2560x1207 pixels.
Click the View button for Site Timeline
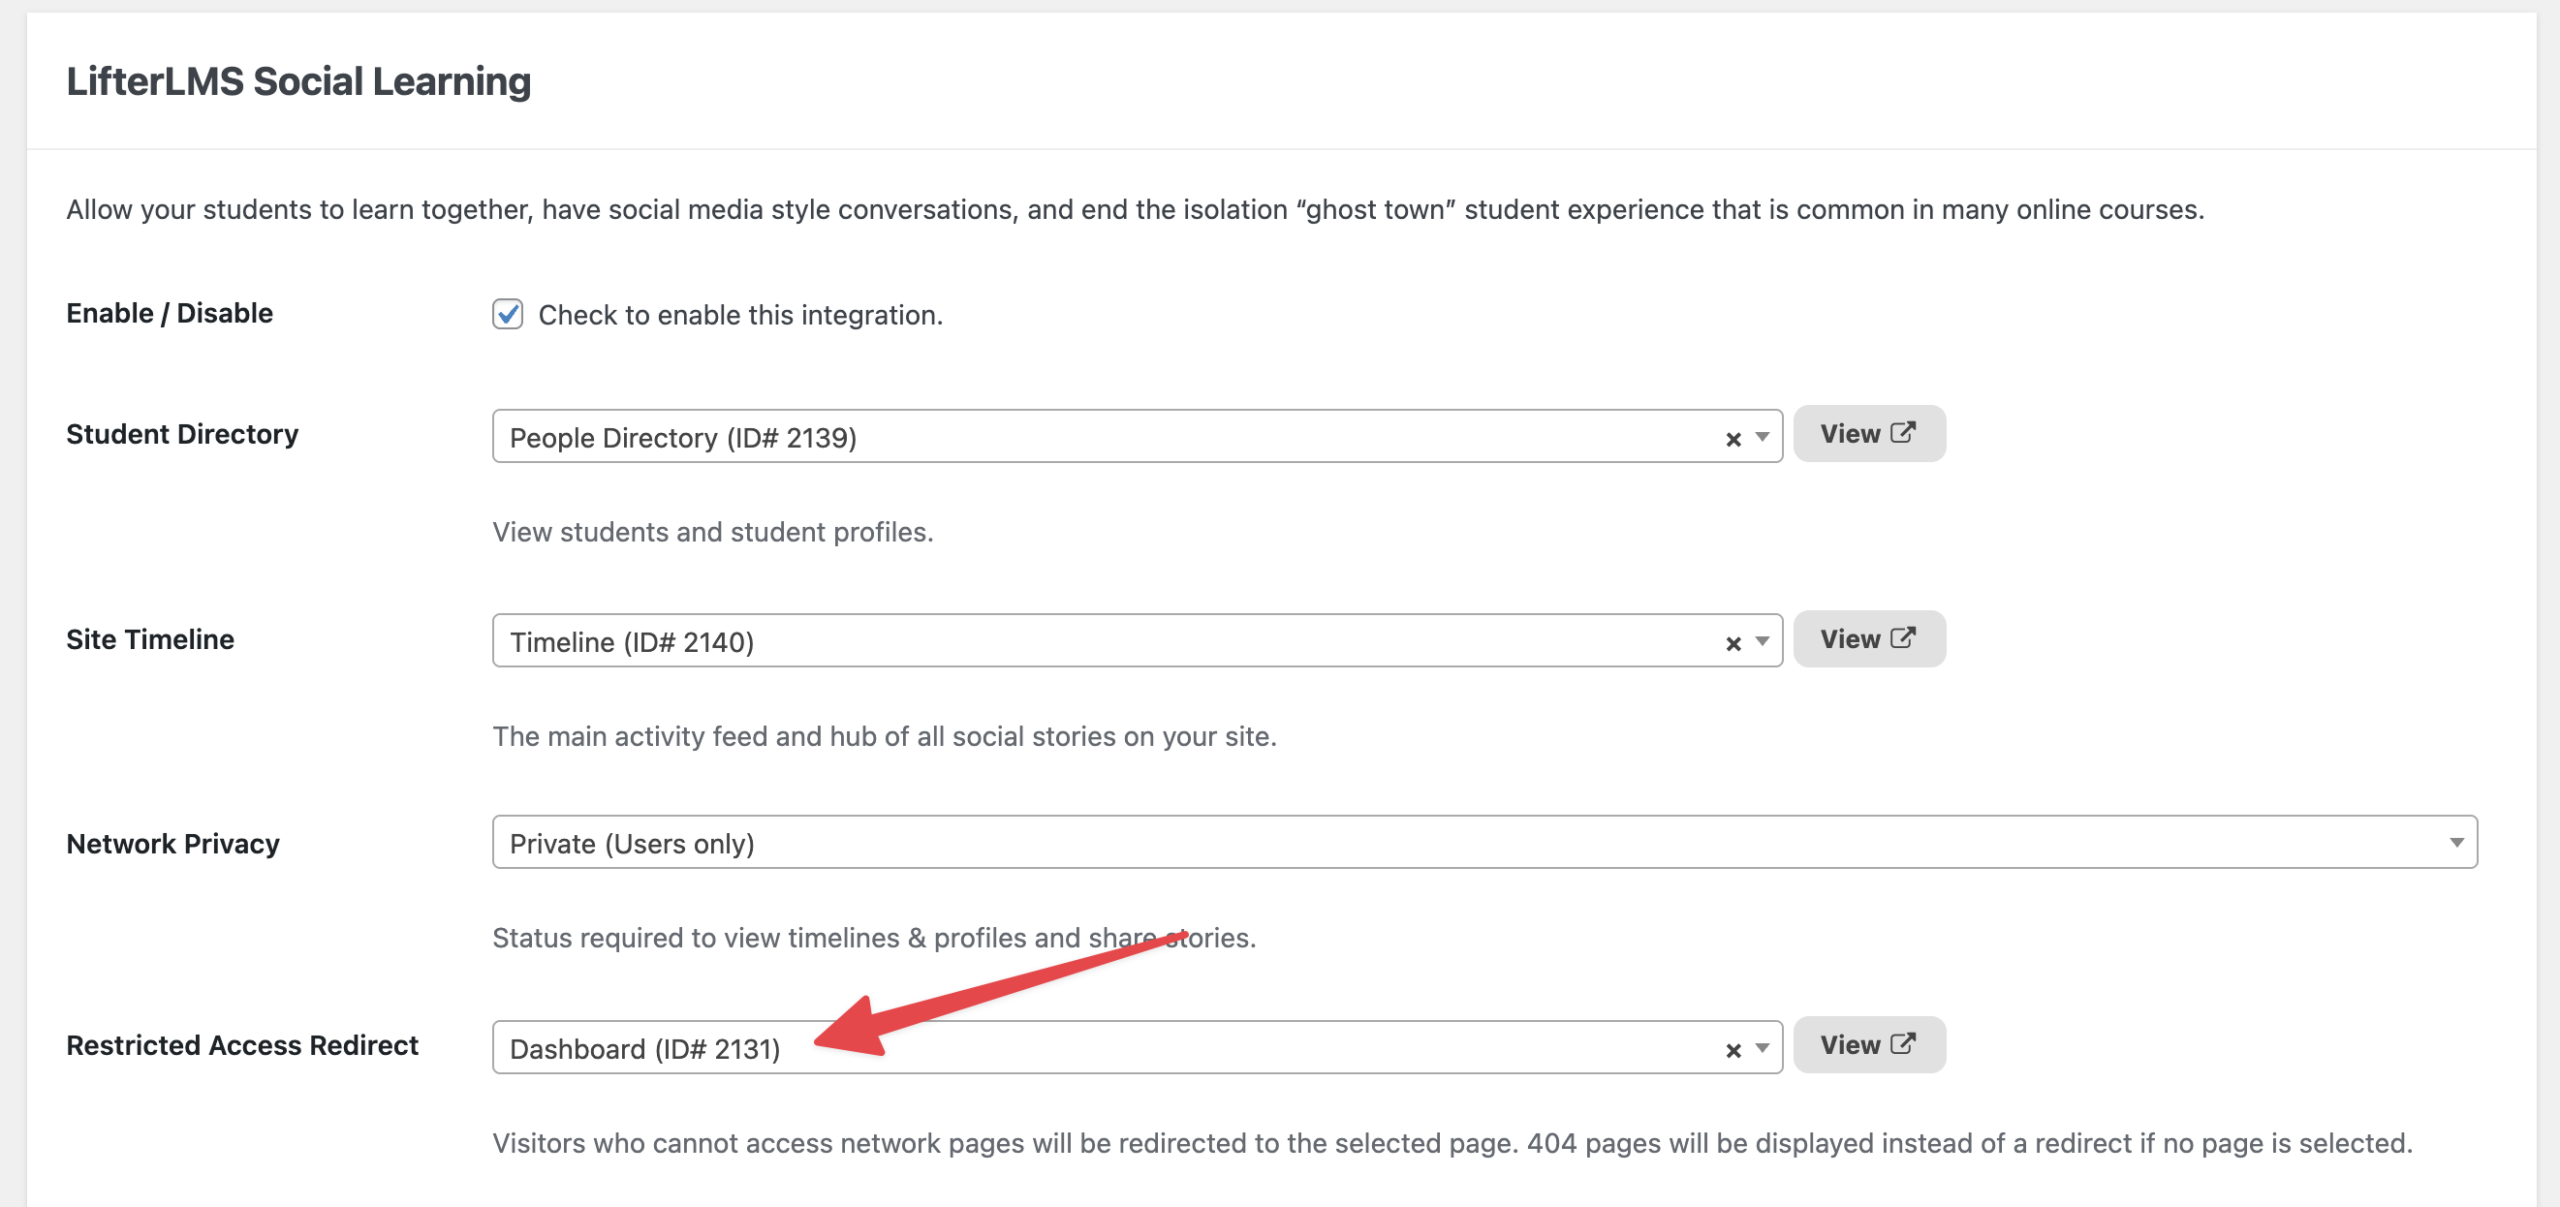coord(1850,639)
